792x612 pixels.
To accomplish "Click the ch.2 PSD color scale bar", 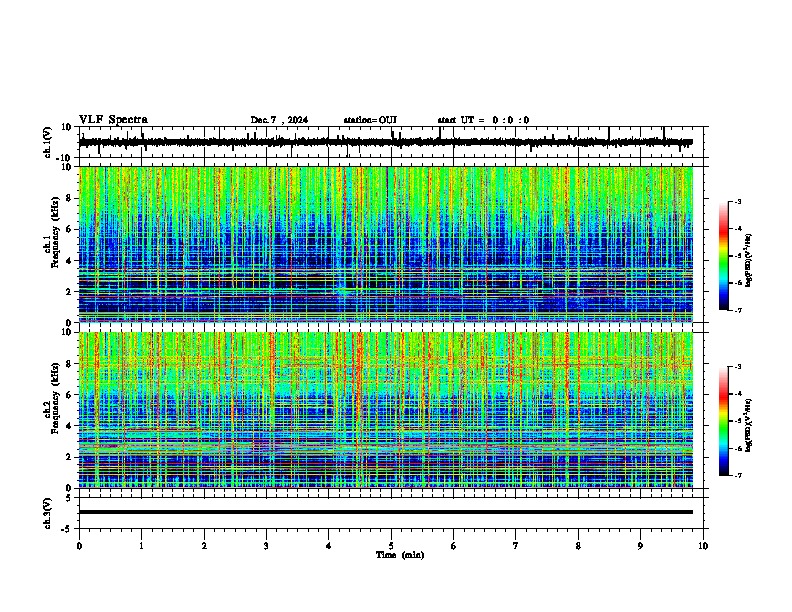I will (x=724, y=421).
